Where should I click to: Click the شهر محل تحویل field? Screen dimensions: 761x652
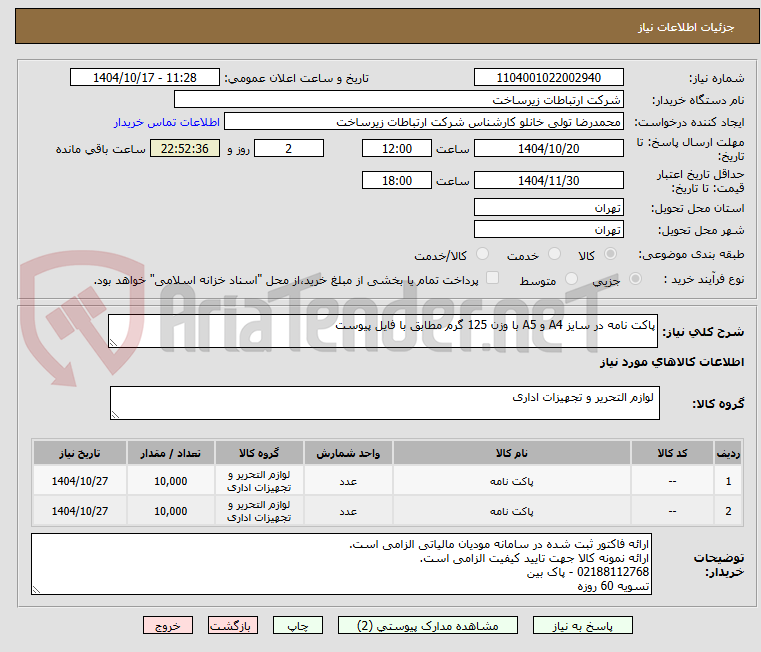548,229
